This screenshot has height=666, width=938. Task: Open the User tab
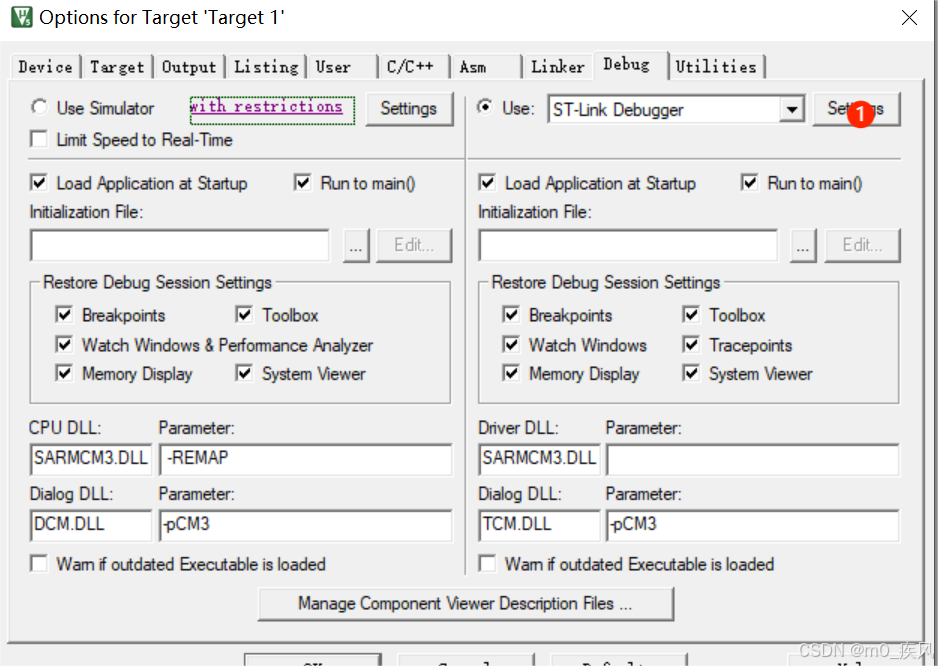(x=342, y=67)
